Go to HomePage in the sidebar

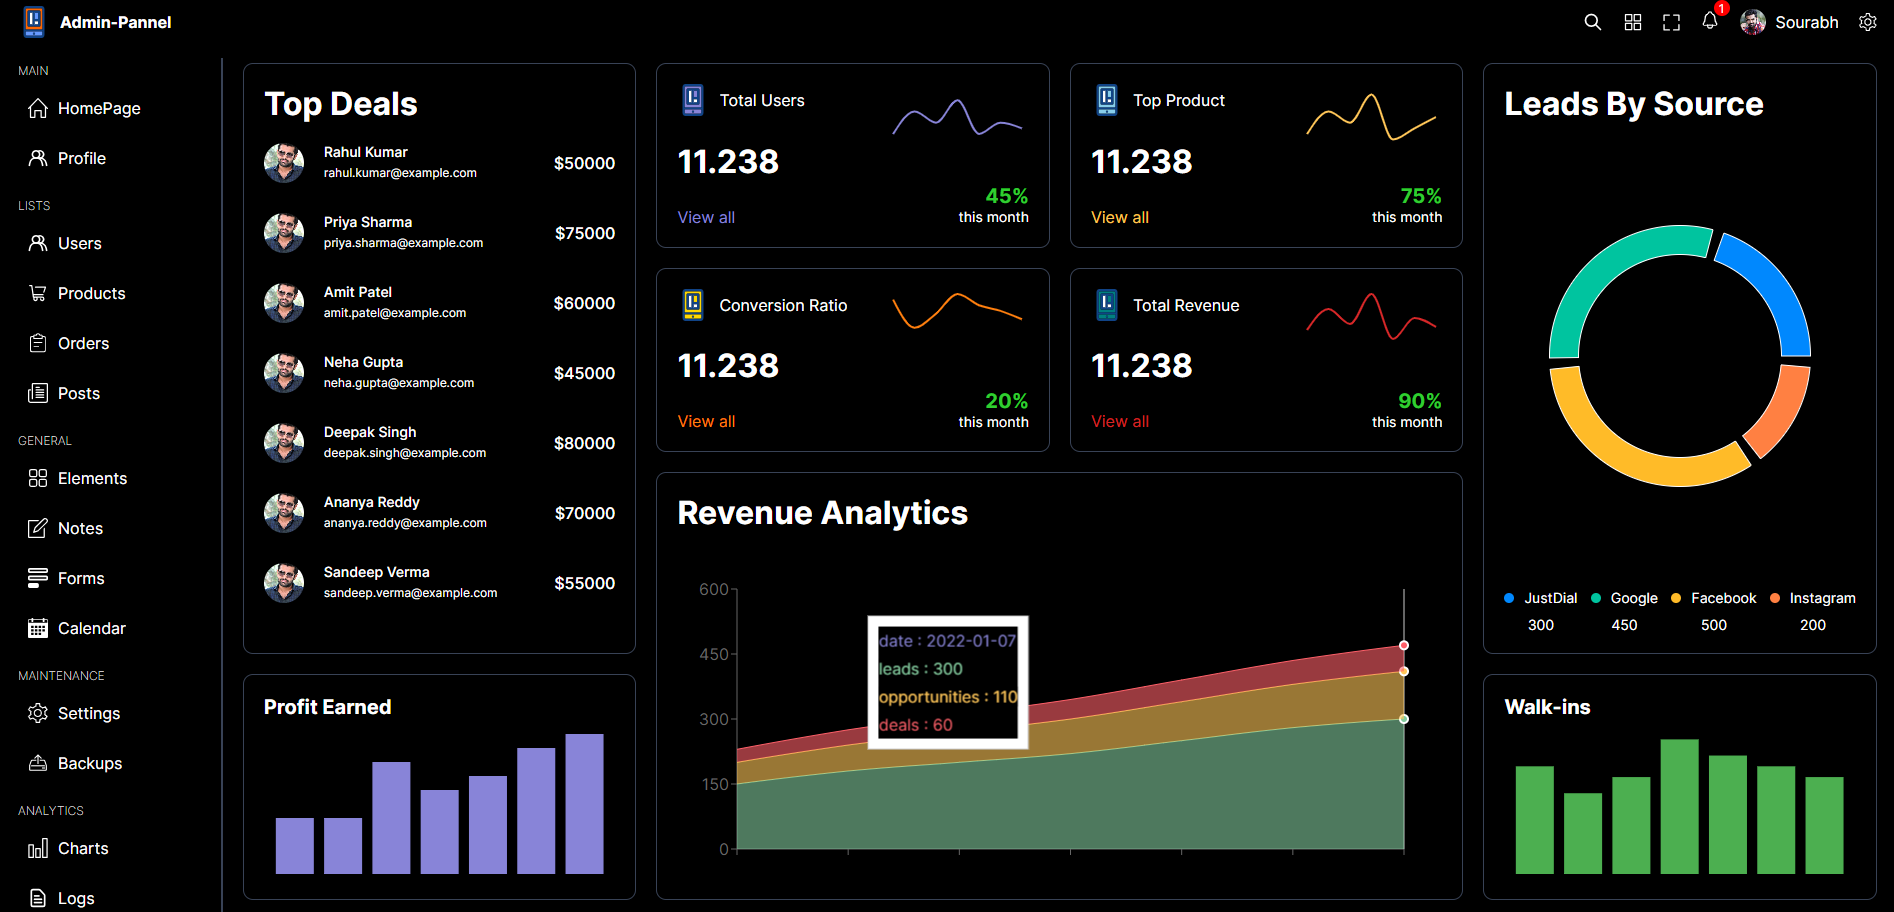coord(98,108)
